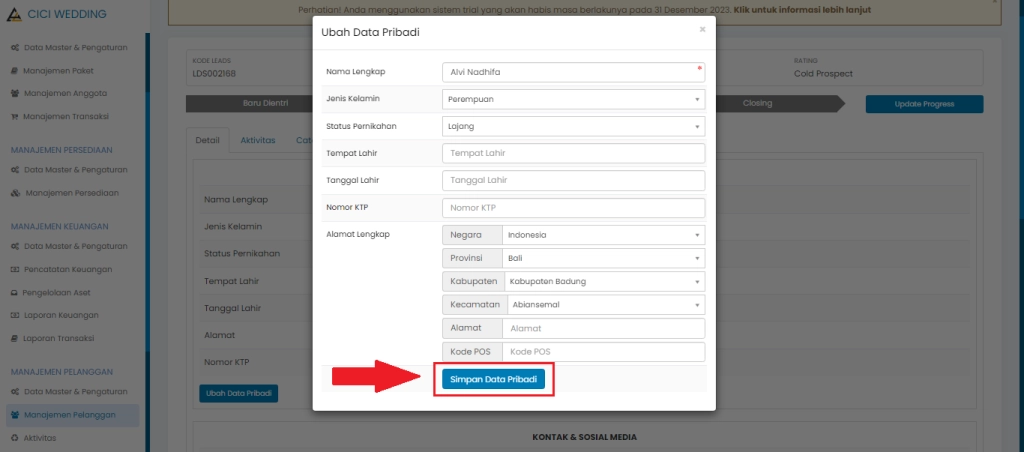Open the Provinsi dropdown showing Bali

point(603,258)
